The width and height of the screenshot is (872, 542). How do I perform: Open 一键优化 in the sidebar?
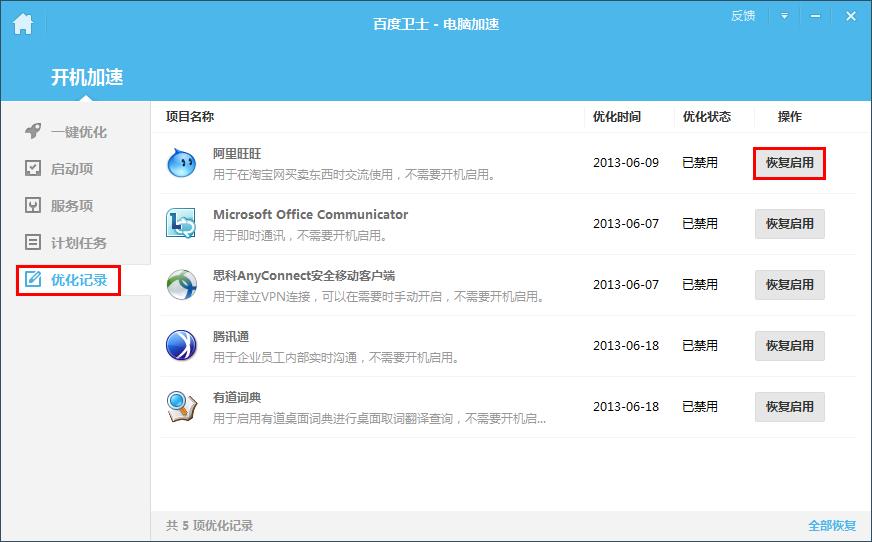77,132
